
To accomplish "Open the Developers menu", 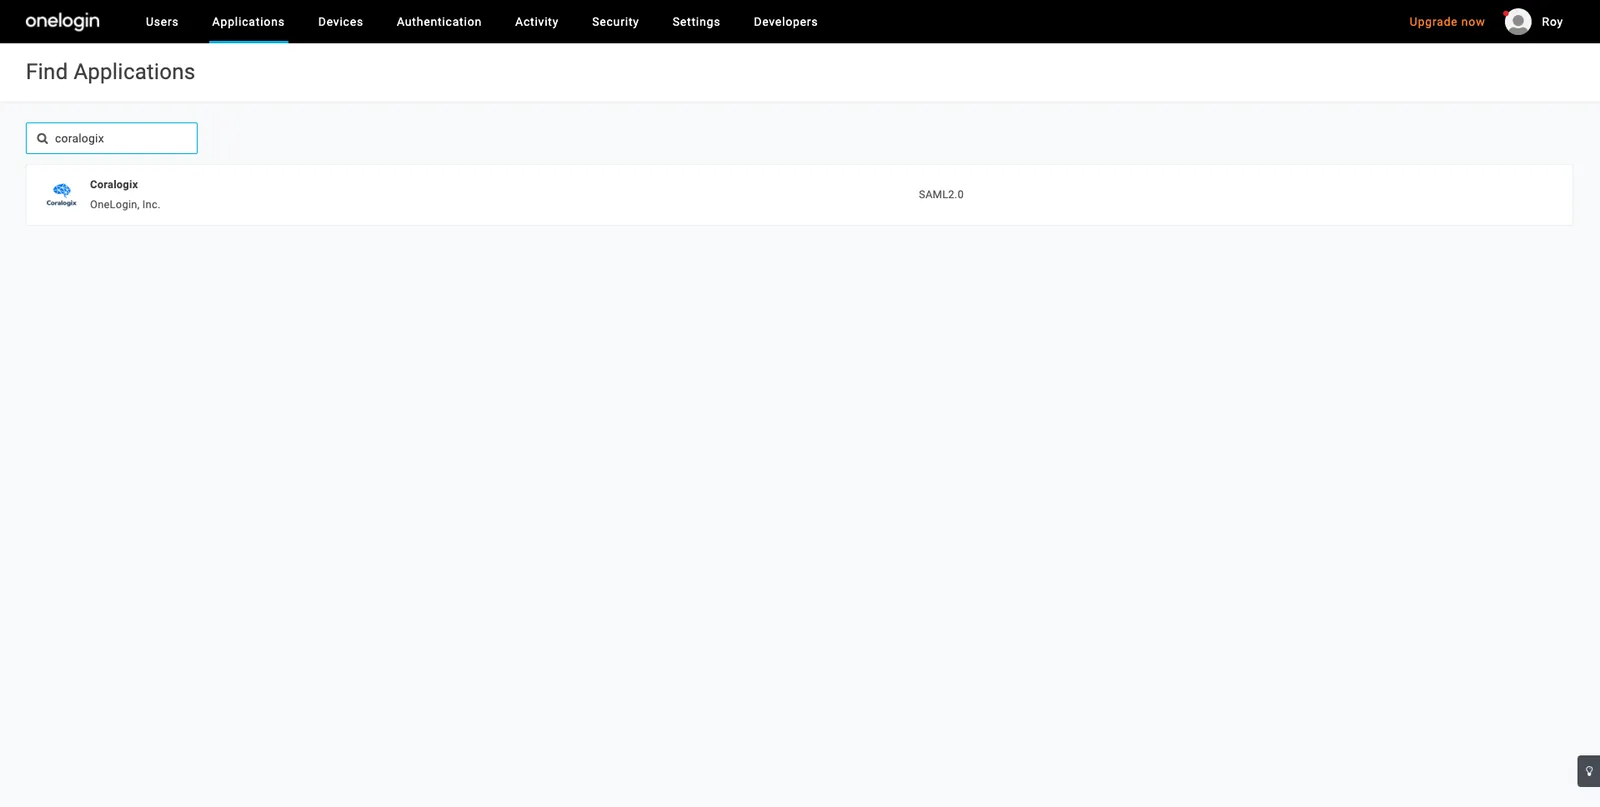I will (x=785, y=22).
